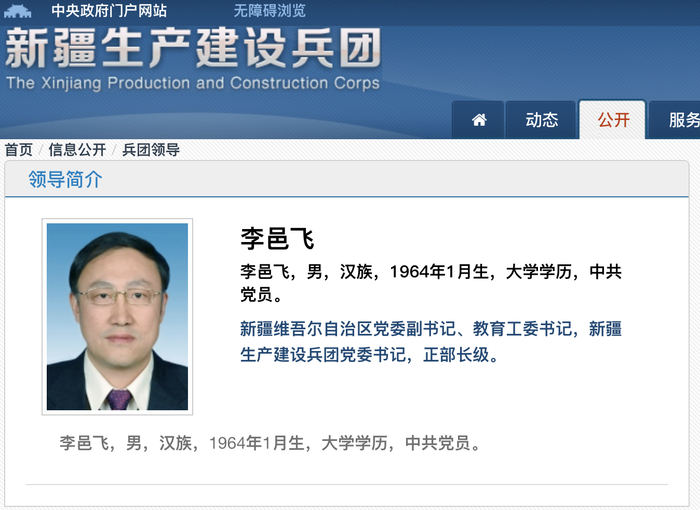
Task: Click the 领导简介 section heading
Action: (x=65, y=179)
